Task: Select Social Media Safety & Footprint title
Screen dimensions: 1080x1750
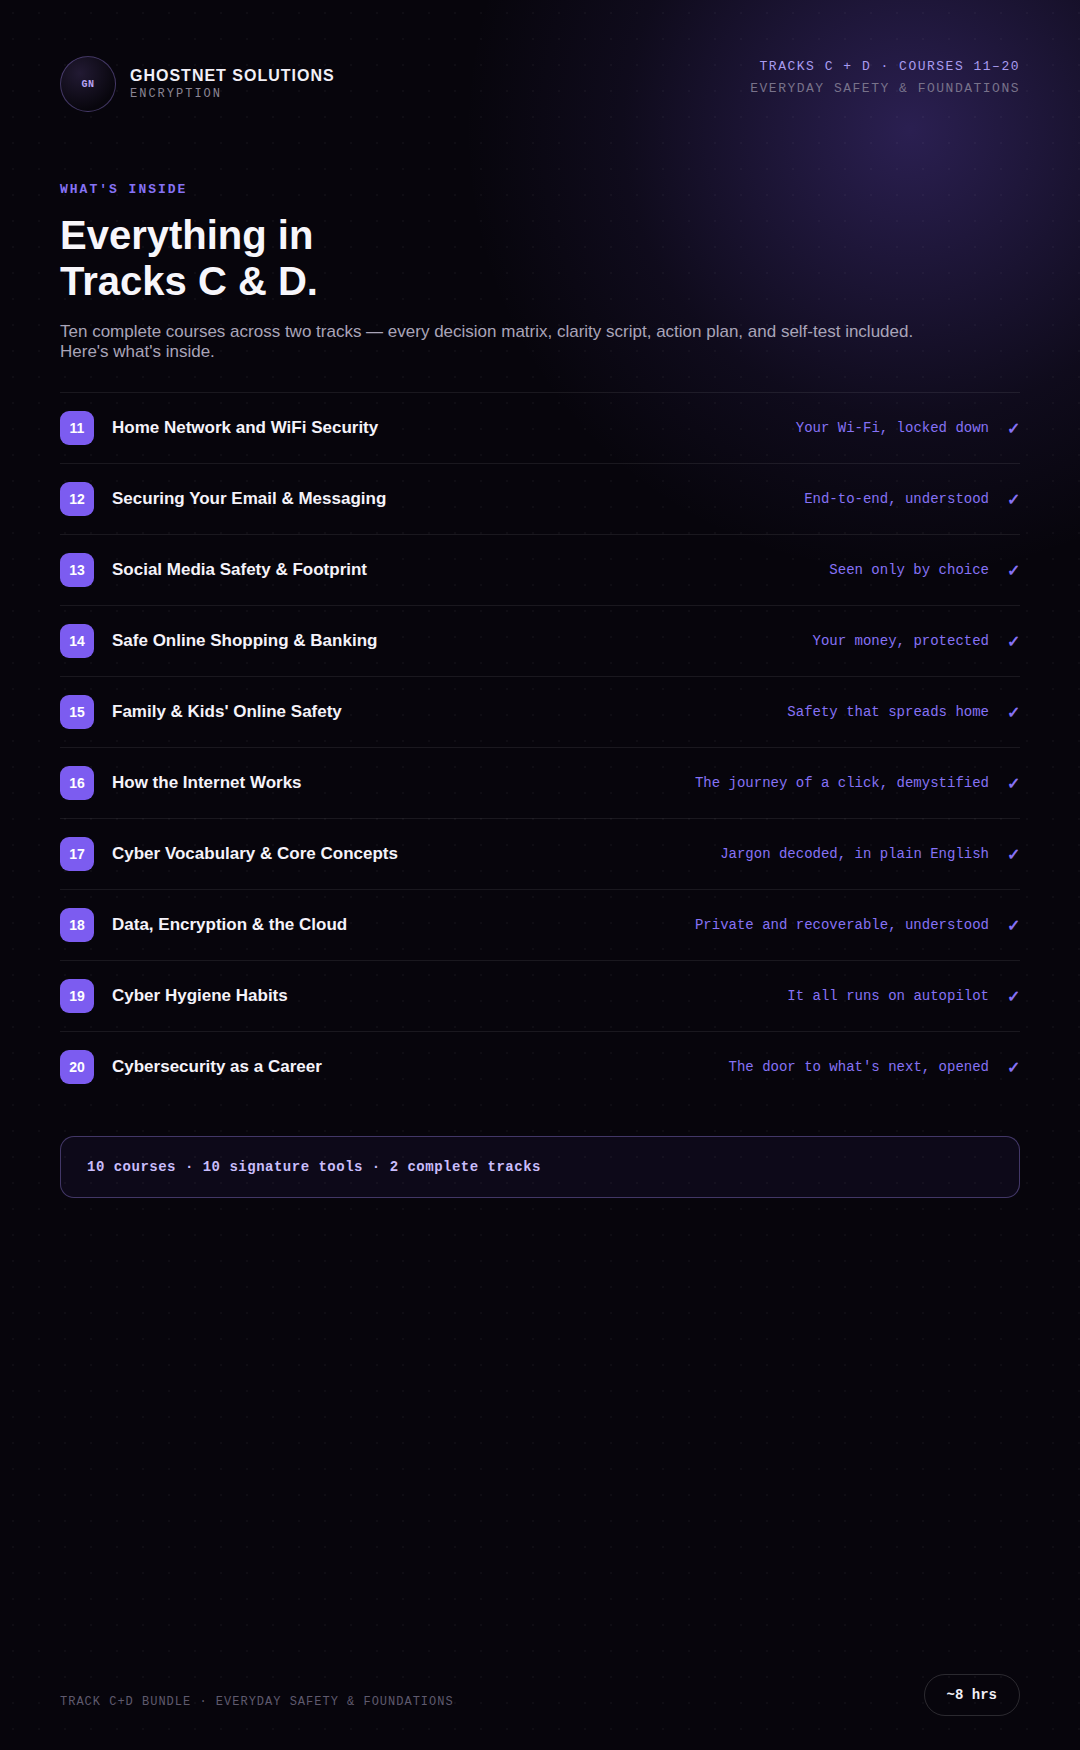Action: tap(239, 569)
